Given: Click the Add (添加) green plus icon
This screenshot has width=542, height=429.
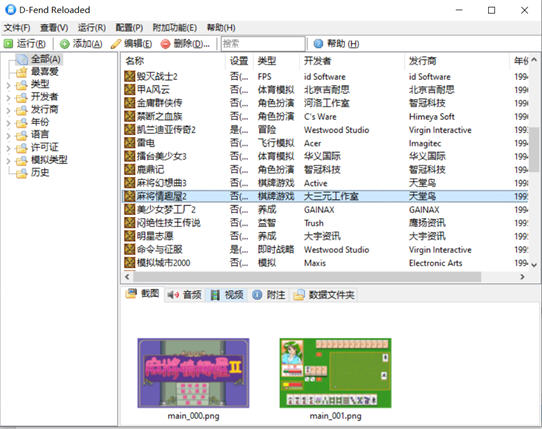Looking at the screenshot, I should click(65, 44).
